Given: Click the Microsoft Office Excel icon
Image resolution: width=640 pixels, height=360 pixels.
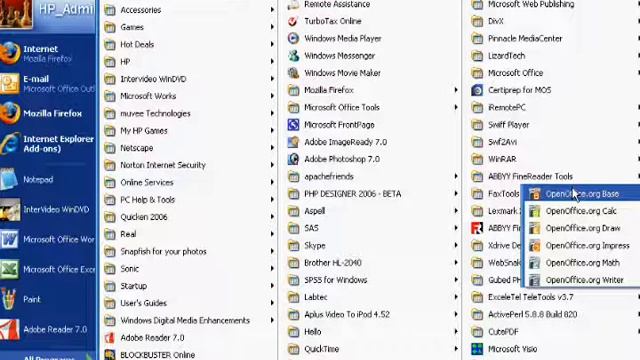Looking at the screenshot, I should pos(9,269).
